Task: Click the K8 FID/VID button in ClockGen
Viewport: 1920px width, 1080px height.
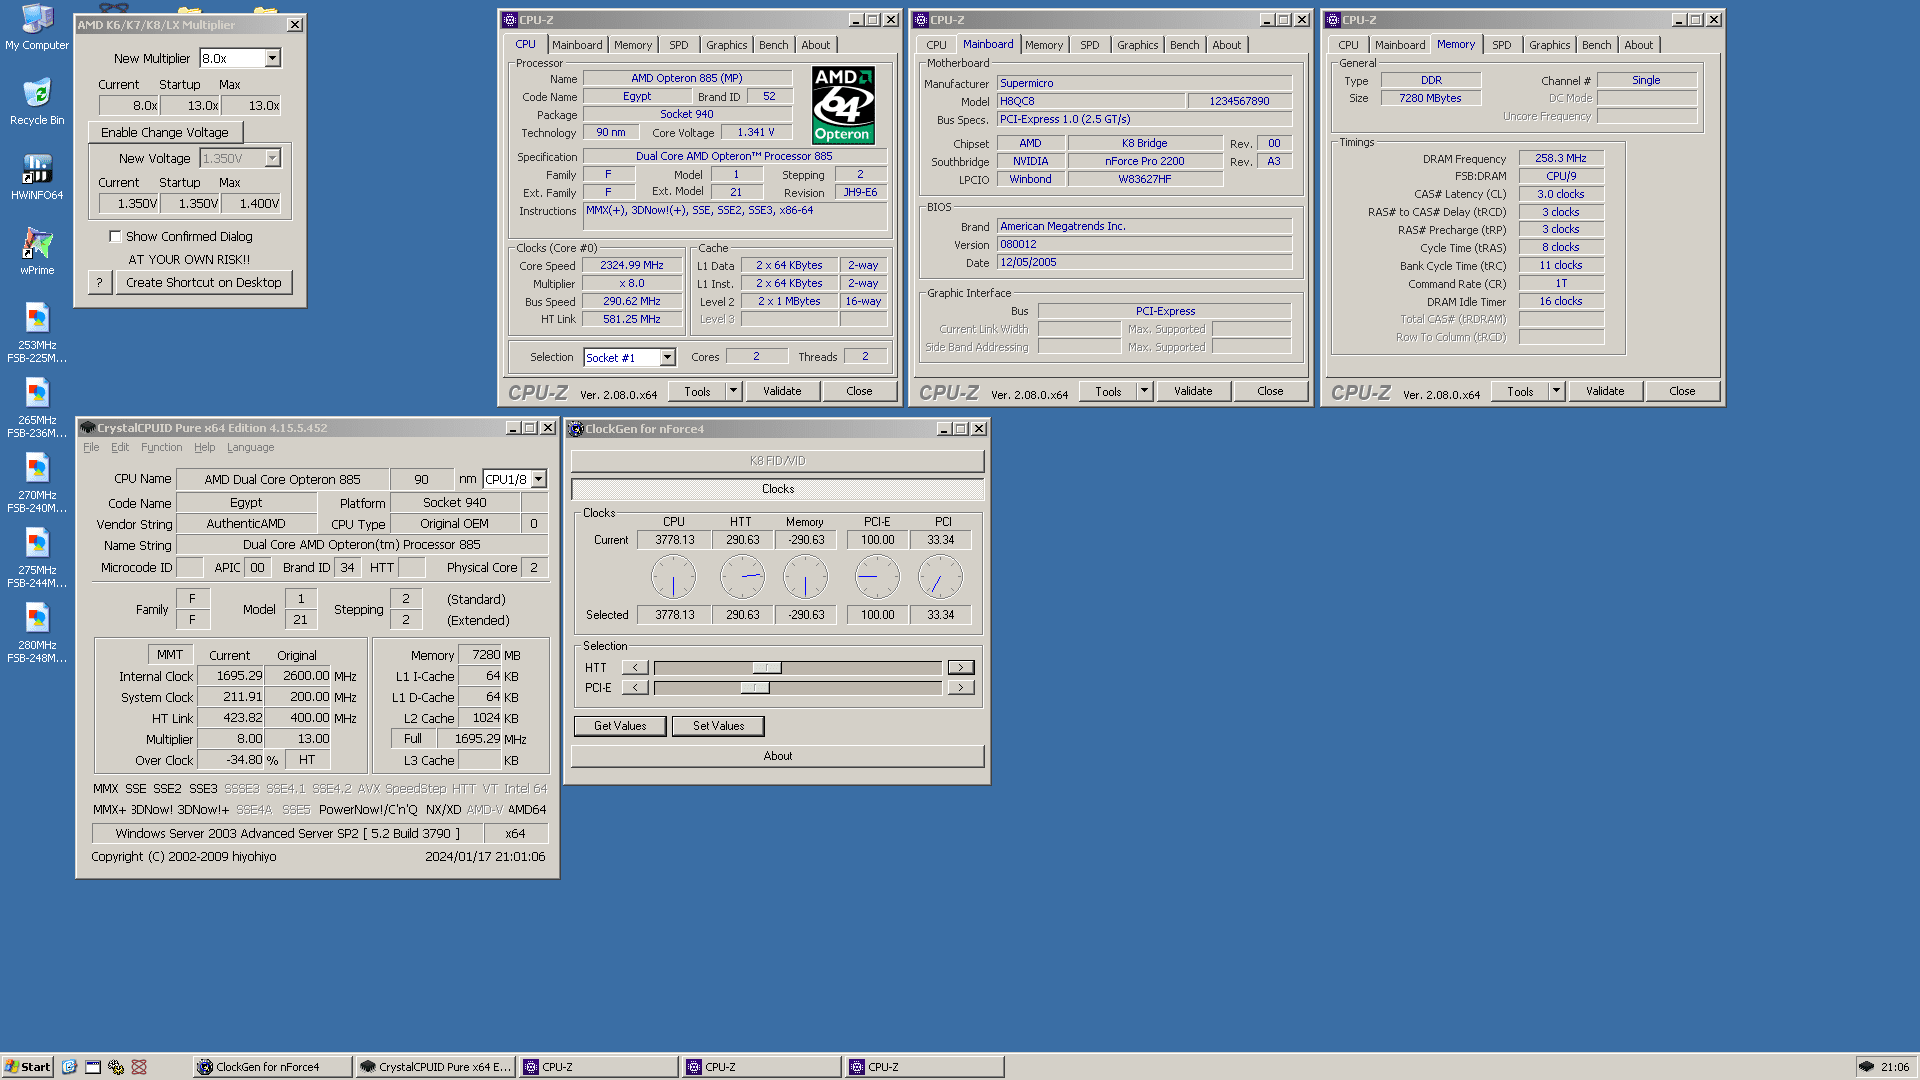Action: [778, 461]
